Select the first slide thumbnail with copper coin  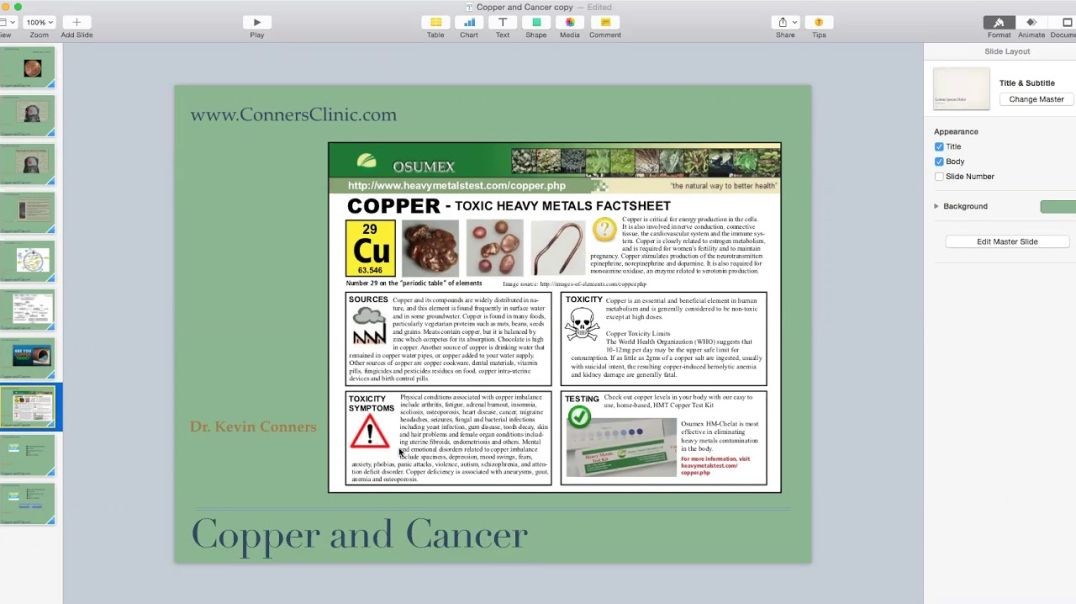pos(28,67)
